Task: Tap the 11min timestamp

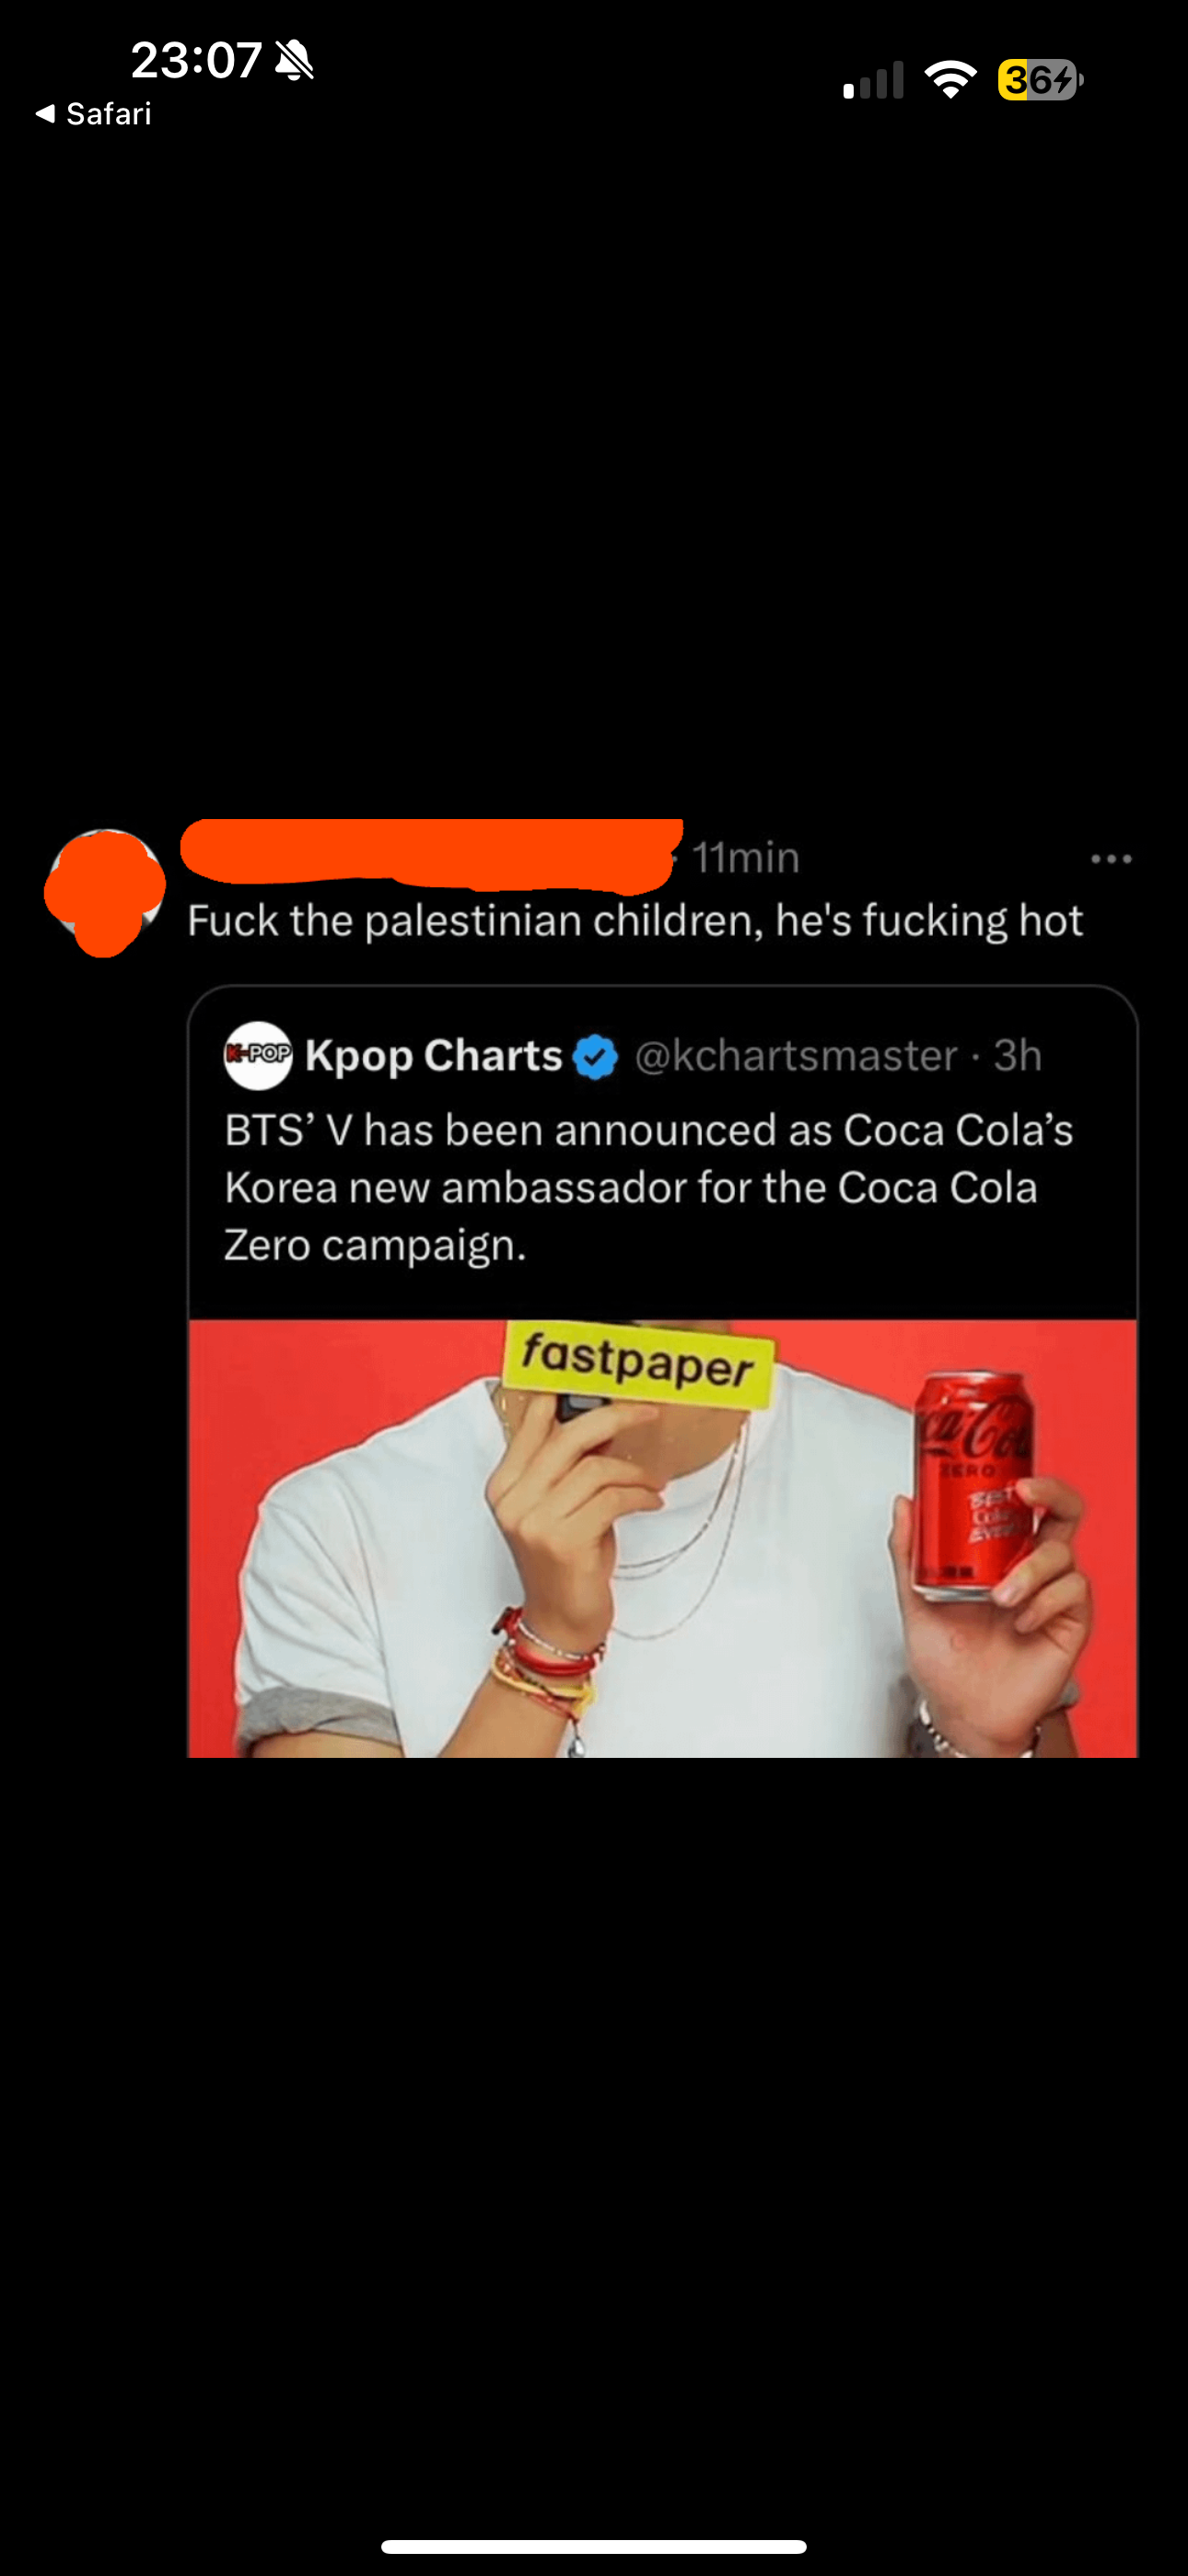Action: click(x=746, y=858)
